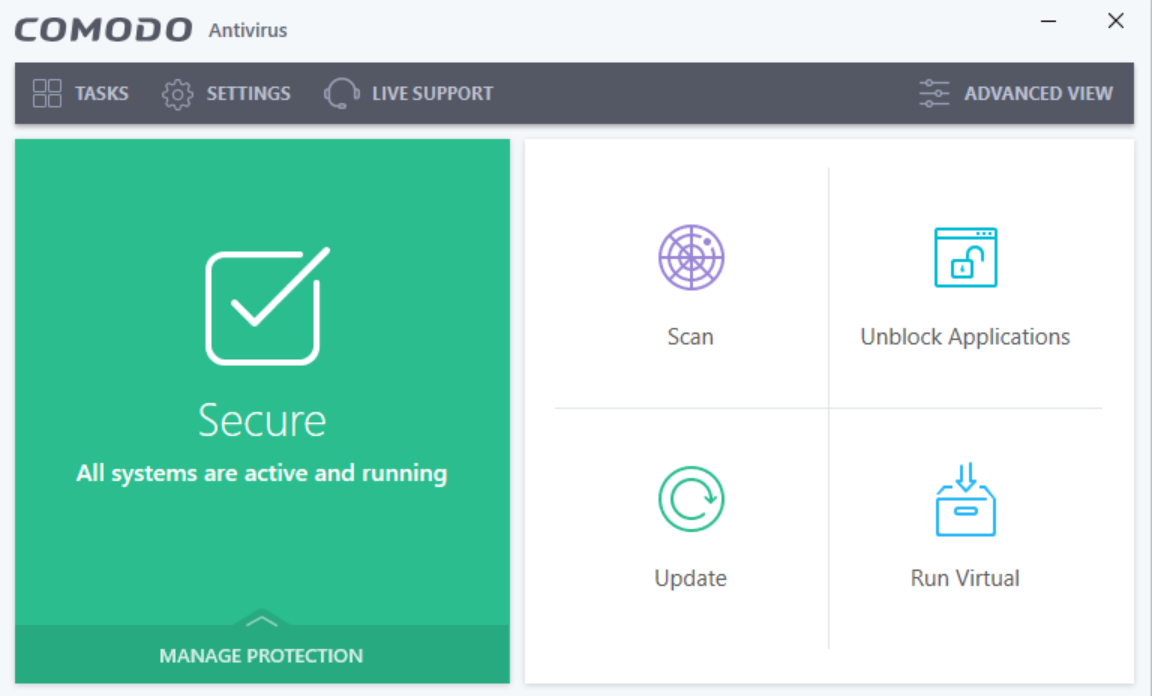
Task: Expand the Manage Protection panel
Action: point(261,655)
